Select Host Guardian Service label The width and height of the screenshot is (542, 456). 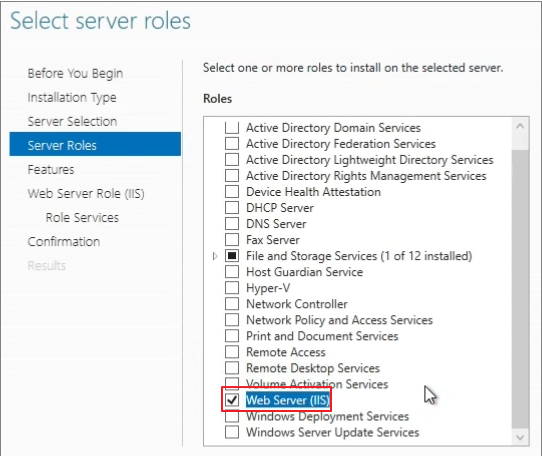pos(305,272)
